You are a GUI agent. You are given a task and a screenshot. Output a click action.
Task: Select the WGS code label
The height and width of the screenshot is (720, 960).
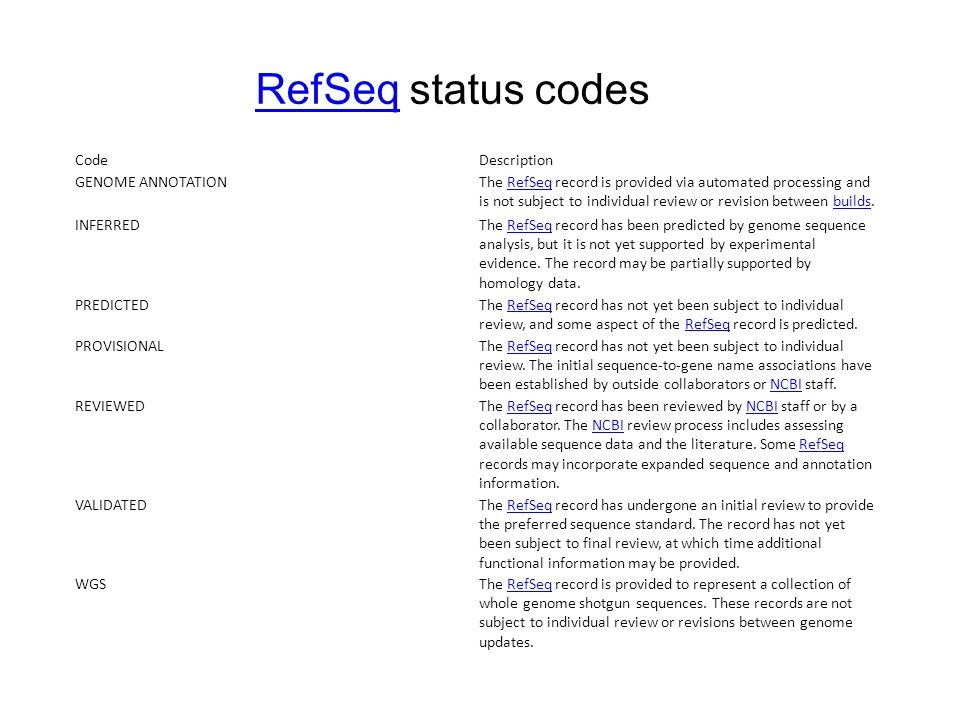click(x=91, y=584)
